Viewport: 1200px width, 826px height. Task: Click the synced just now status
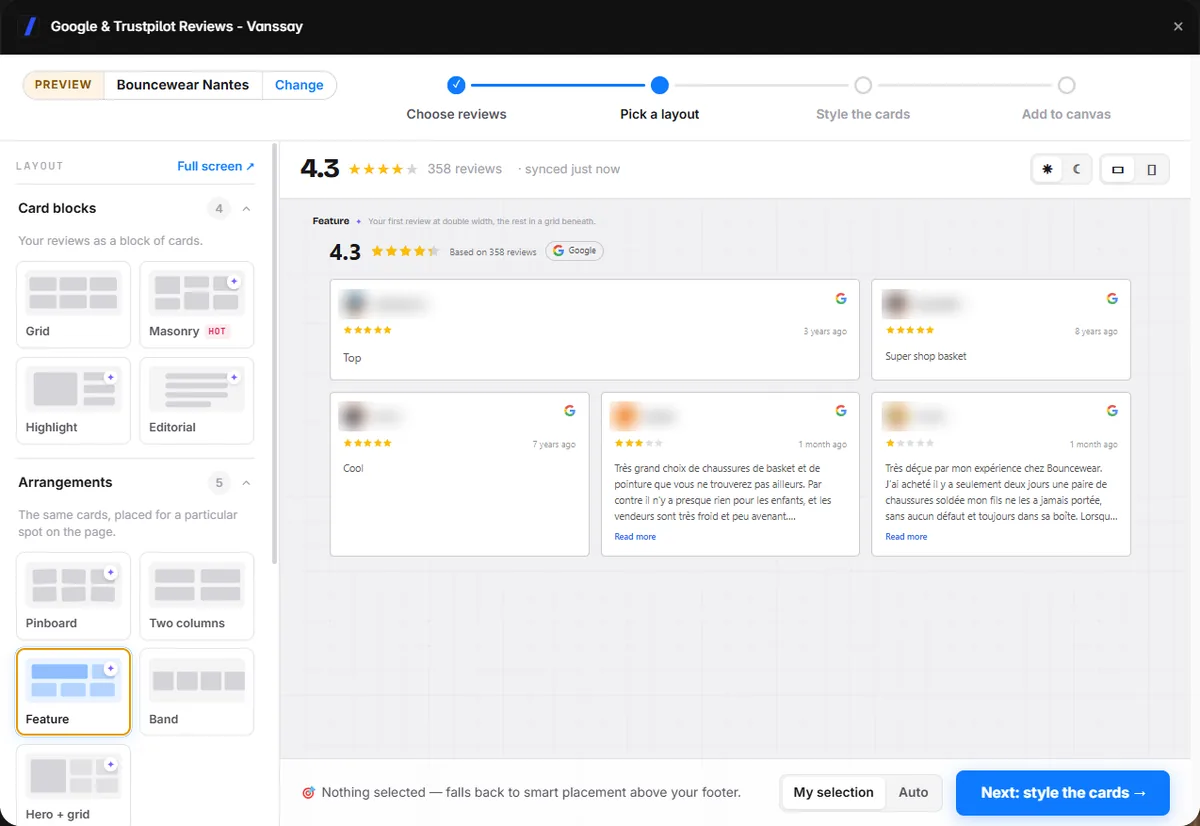[x=569, y=169]
